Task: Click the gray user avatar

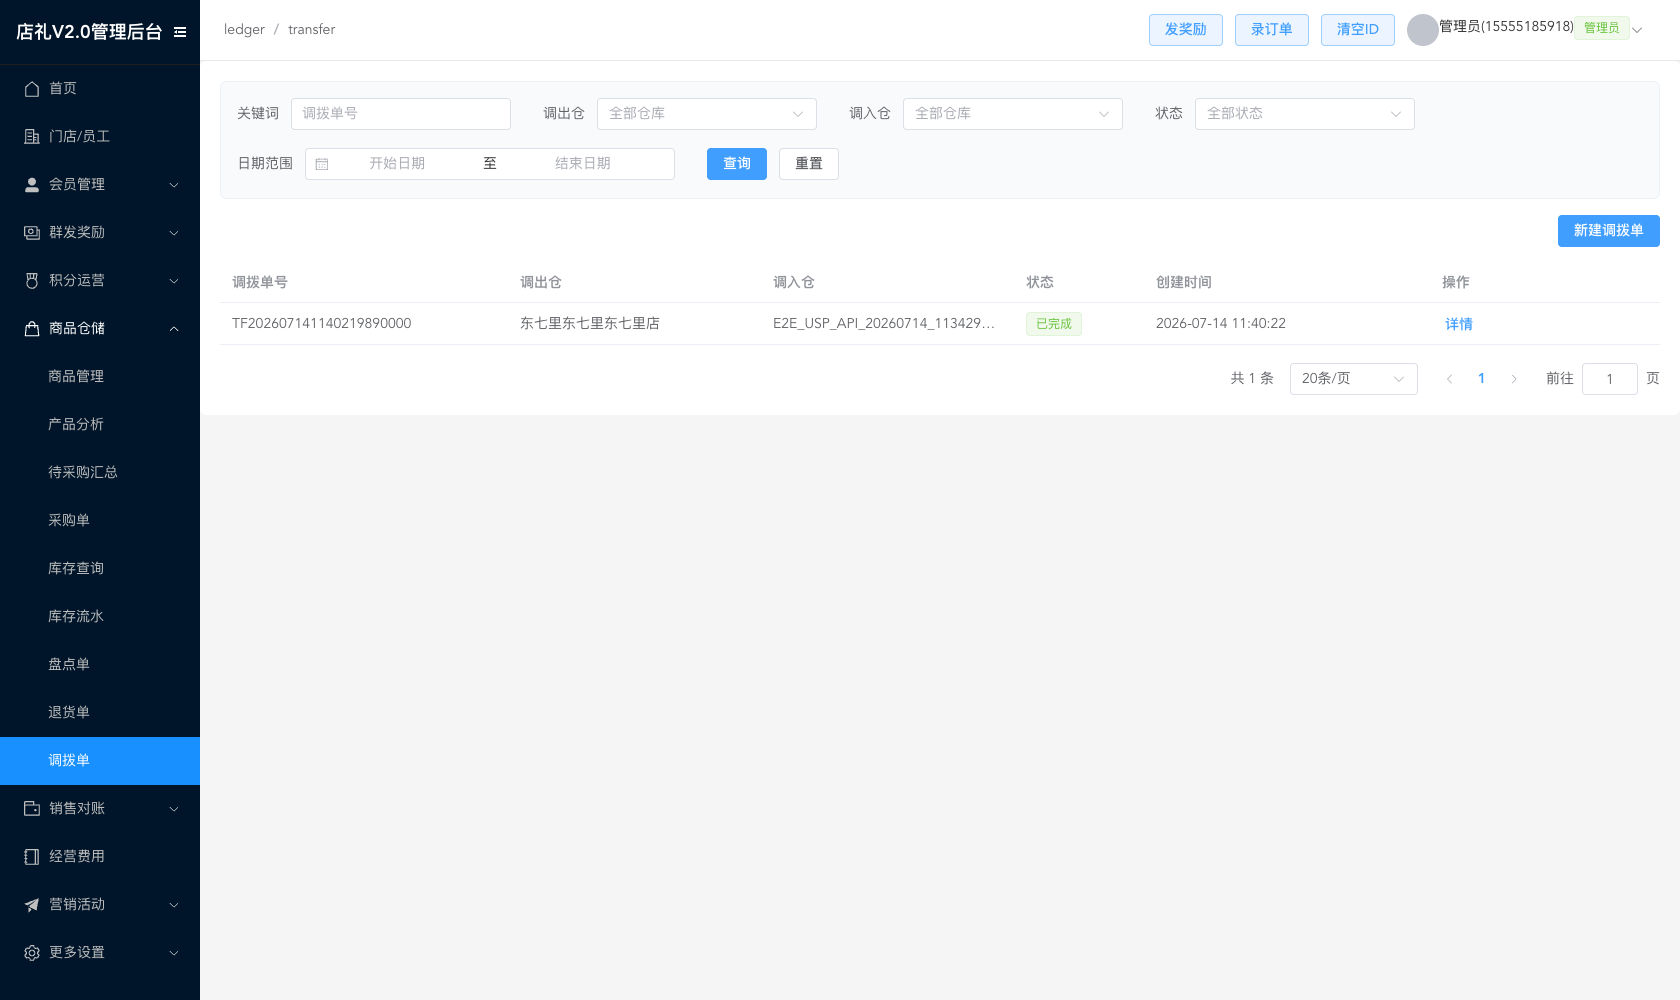Action: click(x=1422, y=30)
